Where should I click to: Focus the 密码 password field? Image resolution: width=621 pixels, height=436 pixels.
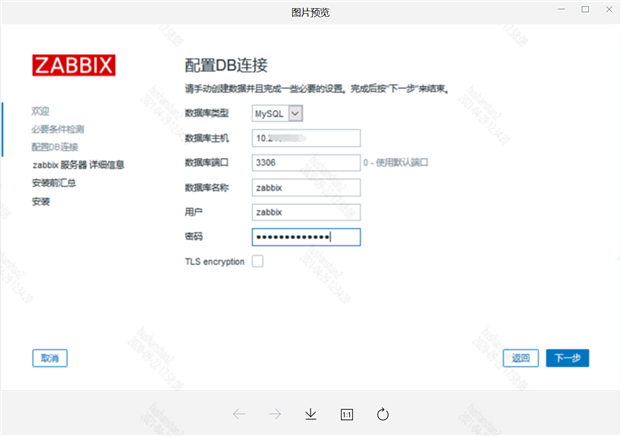pos(306,237)
